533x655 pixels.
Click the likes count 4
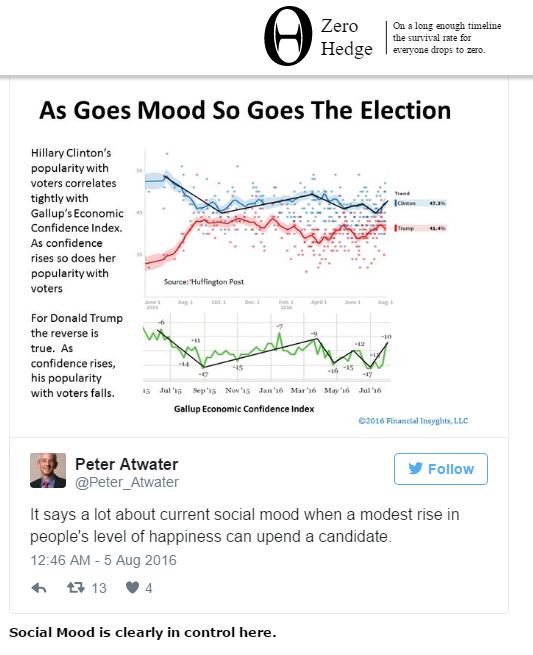[149, 588]
